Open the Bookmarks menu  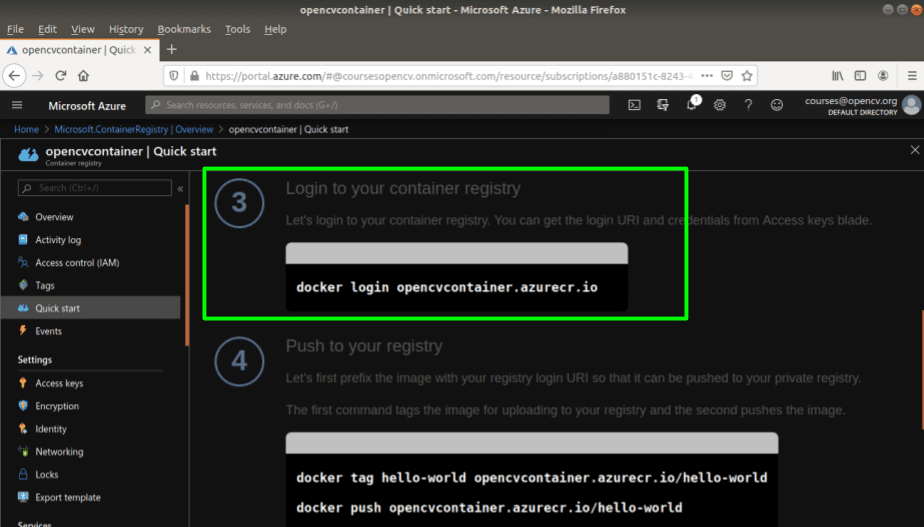click(x=184, y=29)
